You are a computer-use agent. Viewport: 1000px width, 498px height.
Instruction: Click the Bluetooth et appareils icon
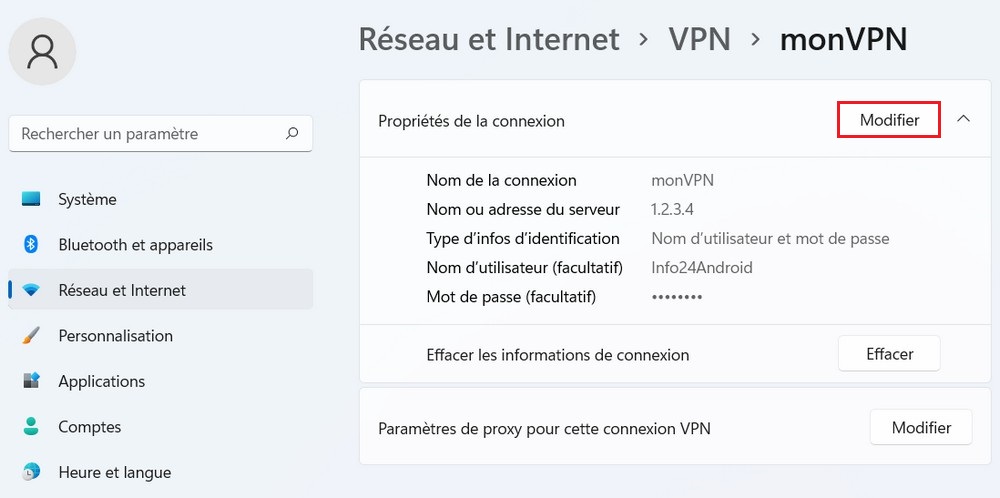[31, 245]
